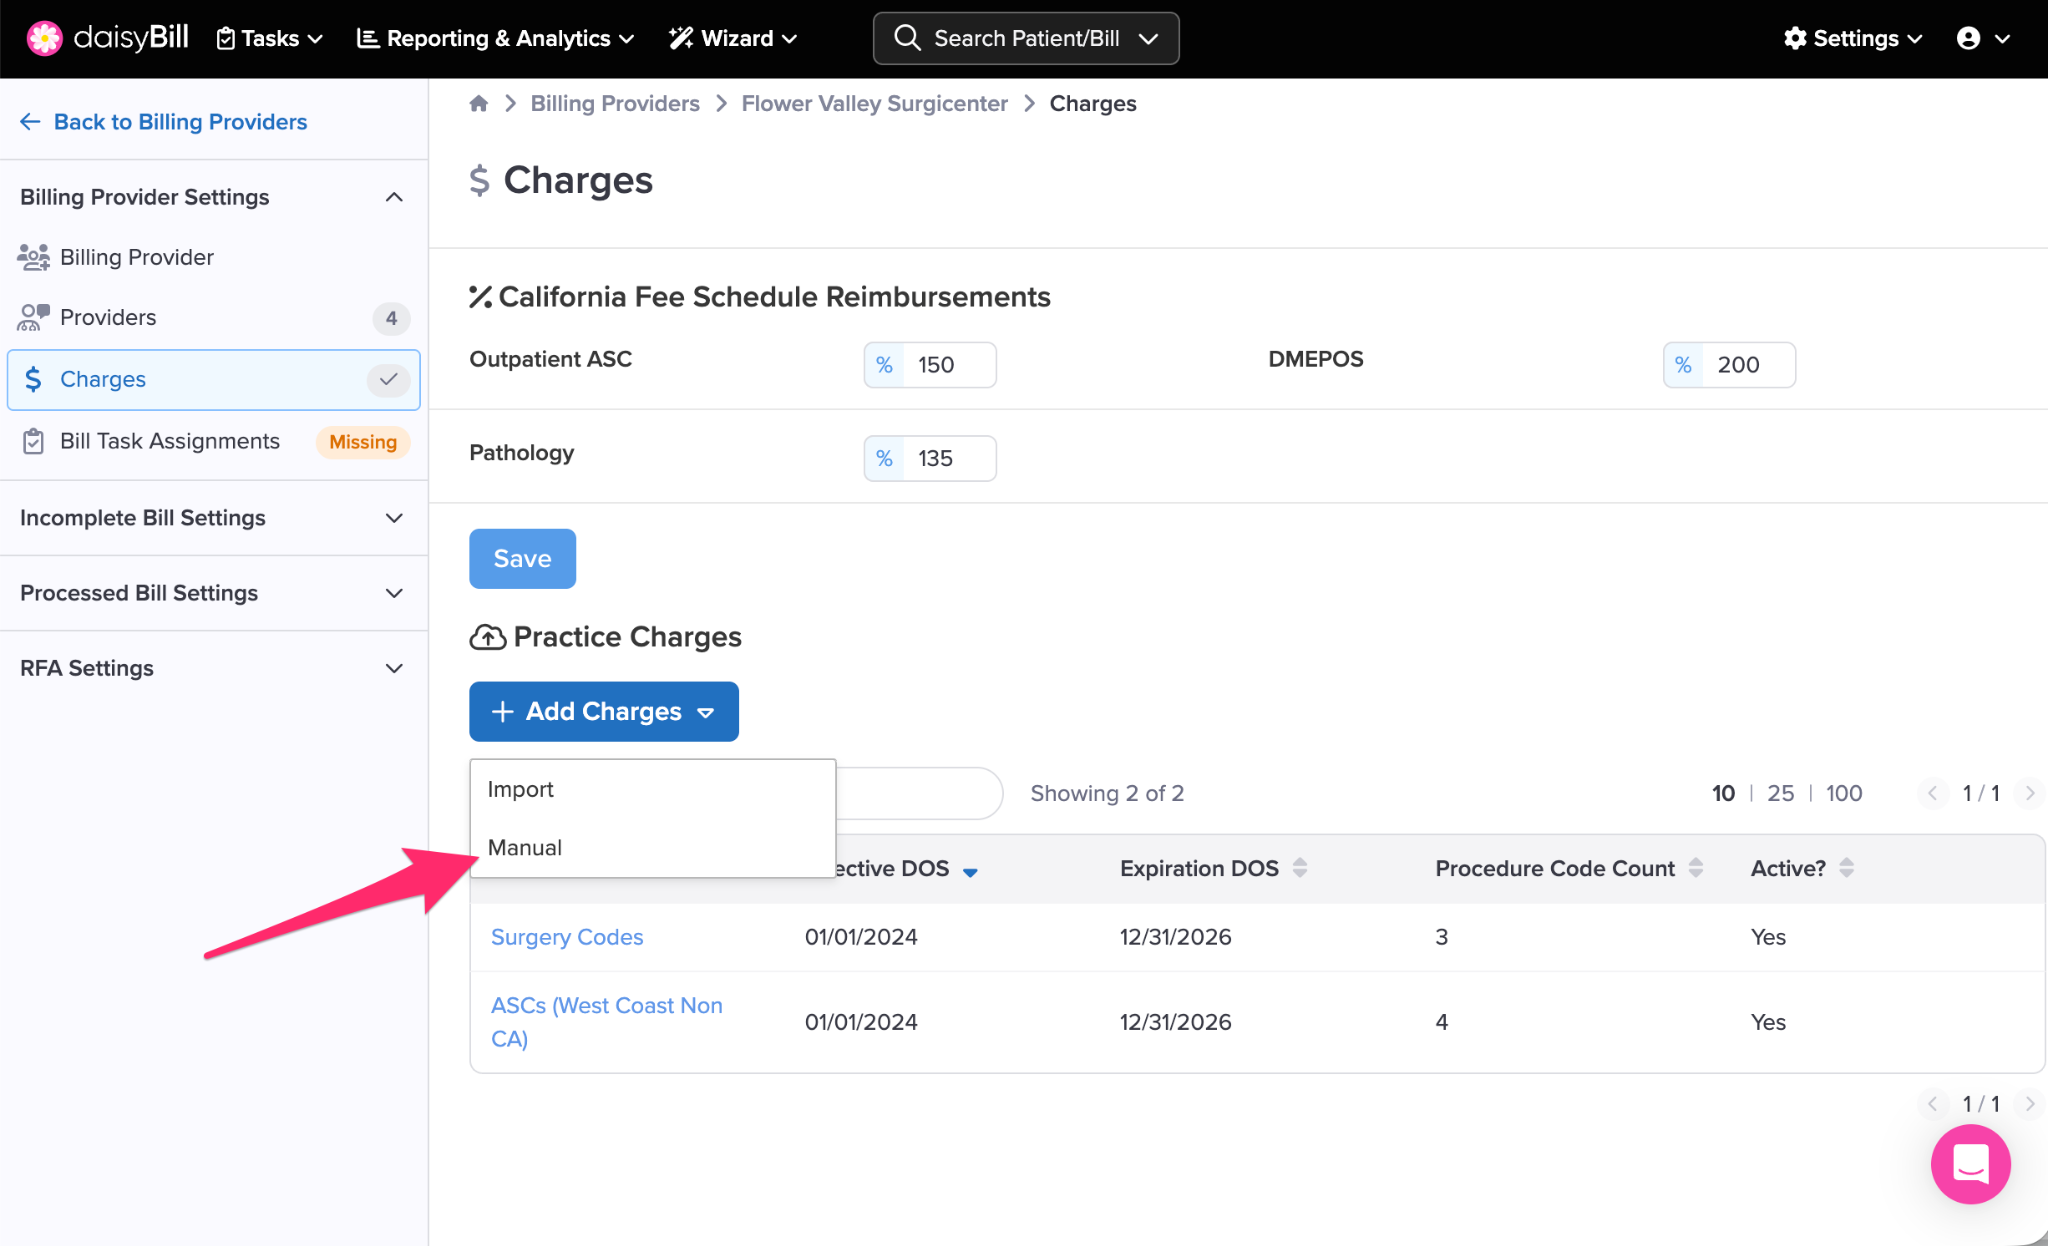Open the Surgery Codes charge link
Image resolution: width=2048 pixels, height=1246 pixels.
coord(566,937)
